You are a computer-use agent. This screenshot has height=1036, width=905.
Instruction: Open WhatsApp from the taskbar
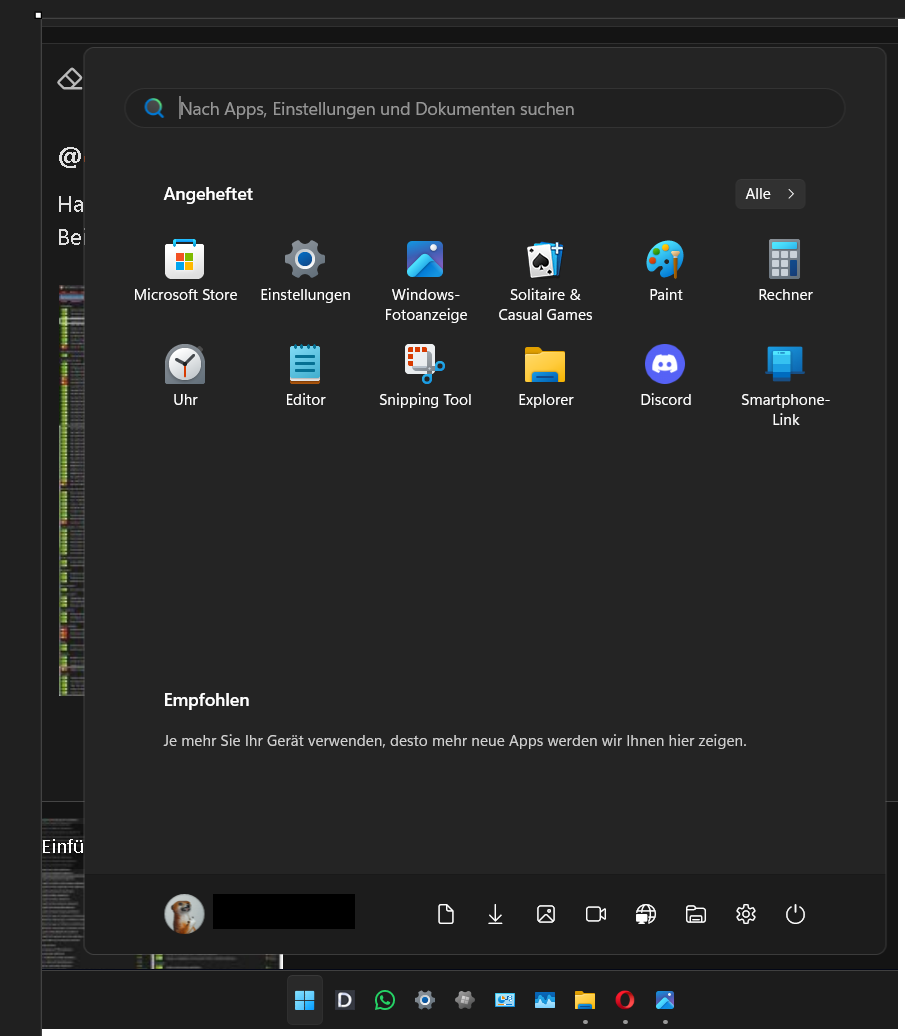coord(384,1000)
